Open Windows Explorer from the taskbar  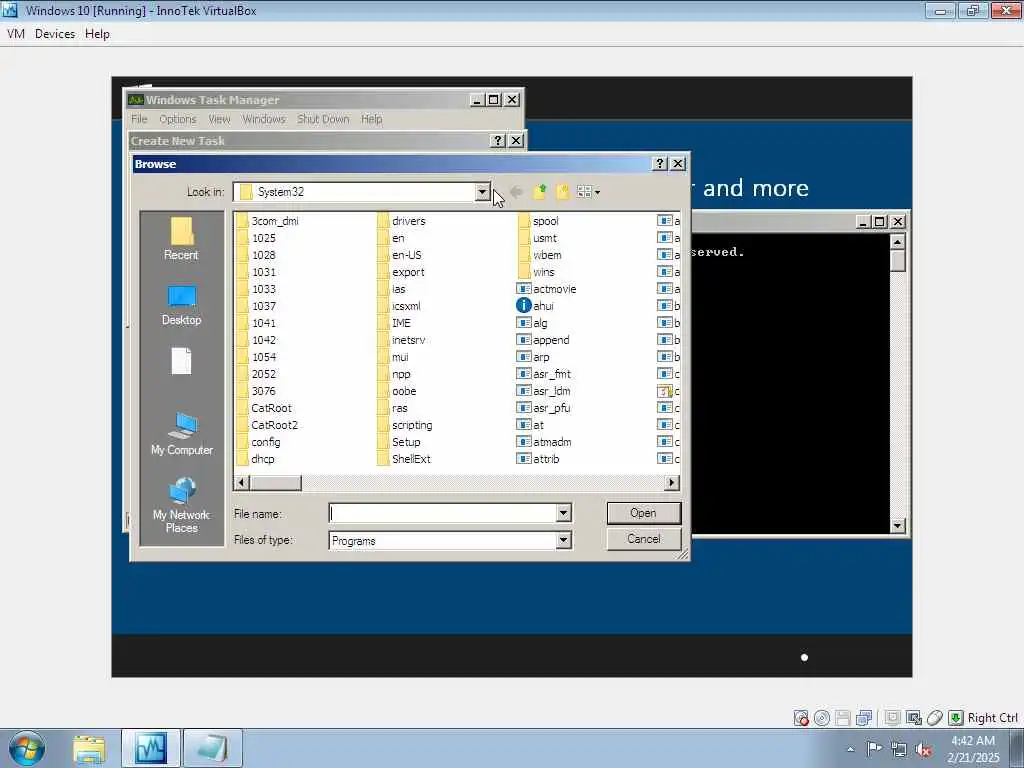click(x=89, y=748)
